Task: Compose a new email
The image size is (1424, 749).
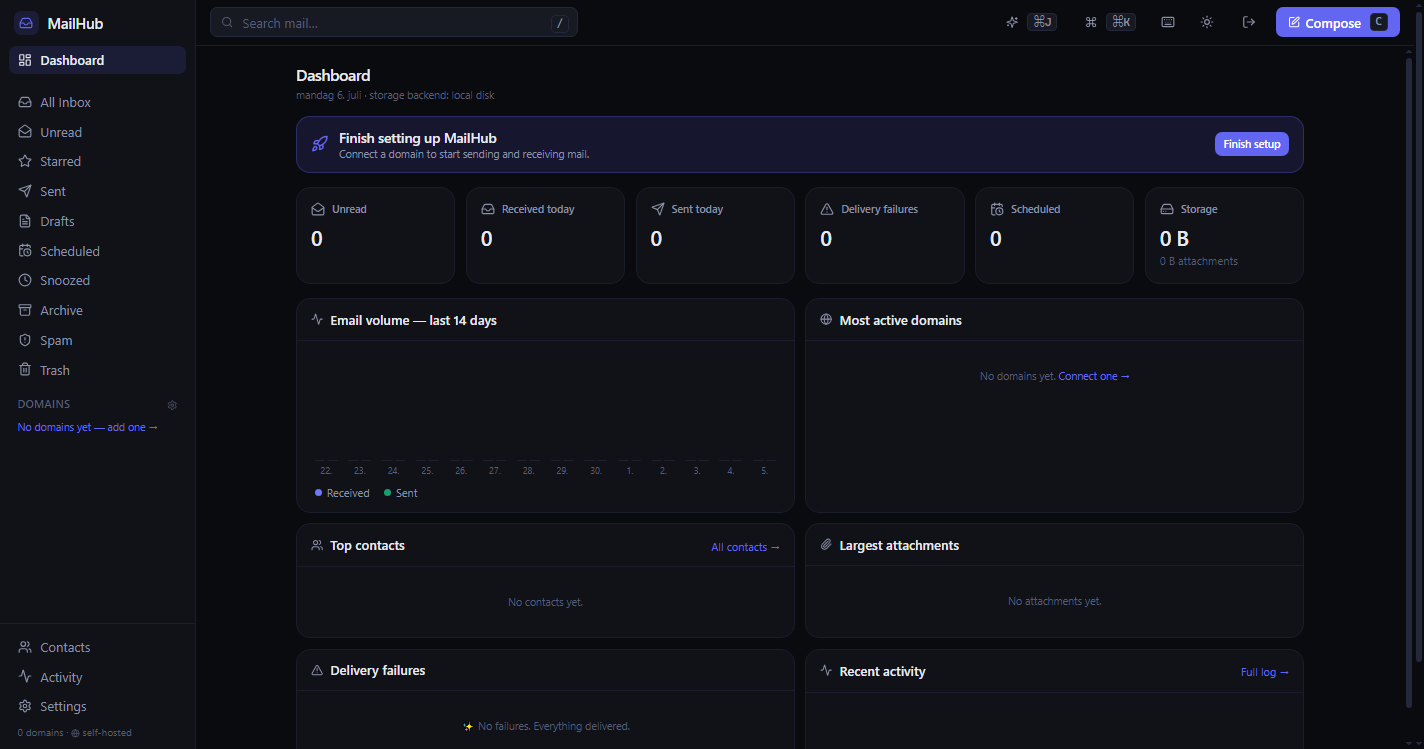Action: coord(1337,22)
